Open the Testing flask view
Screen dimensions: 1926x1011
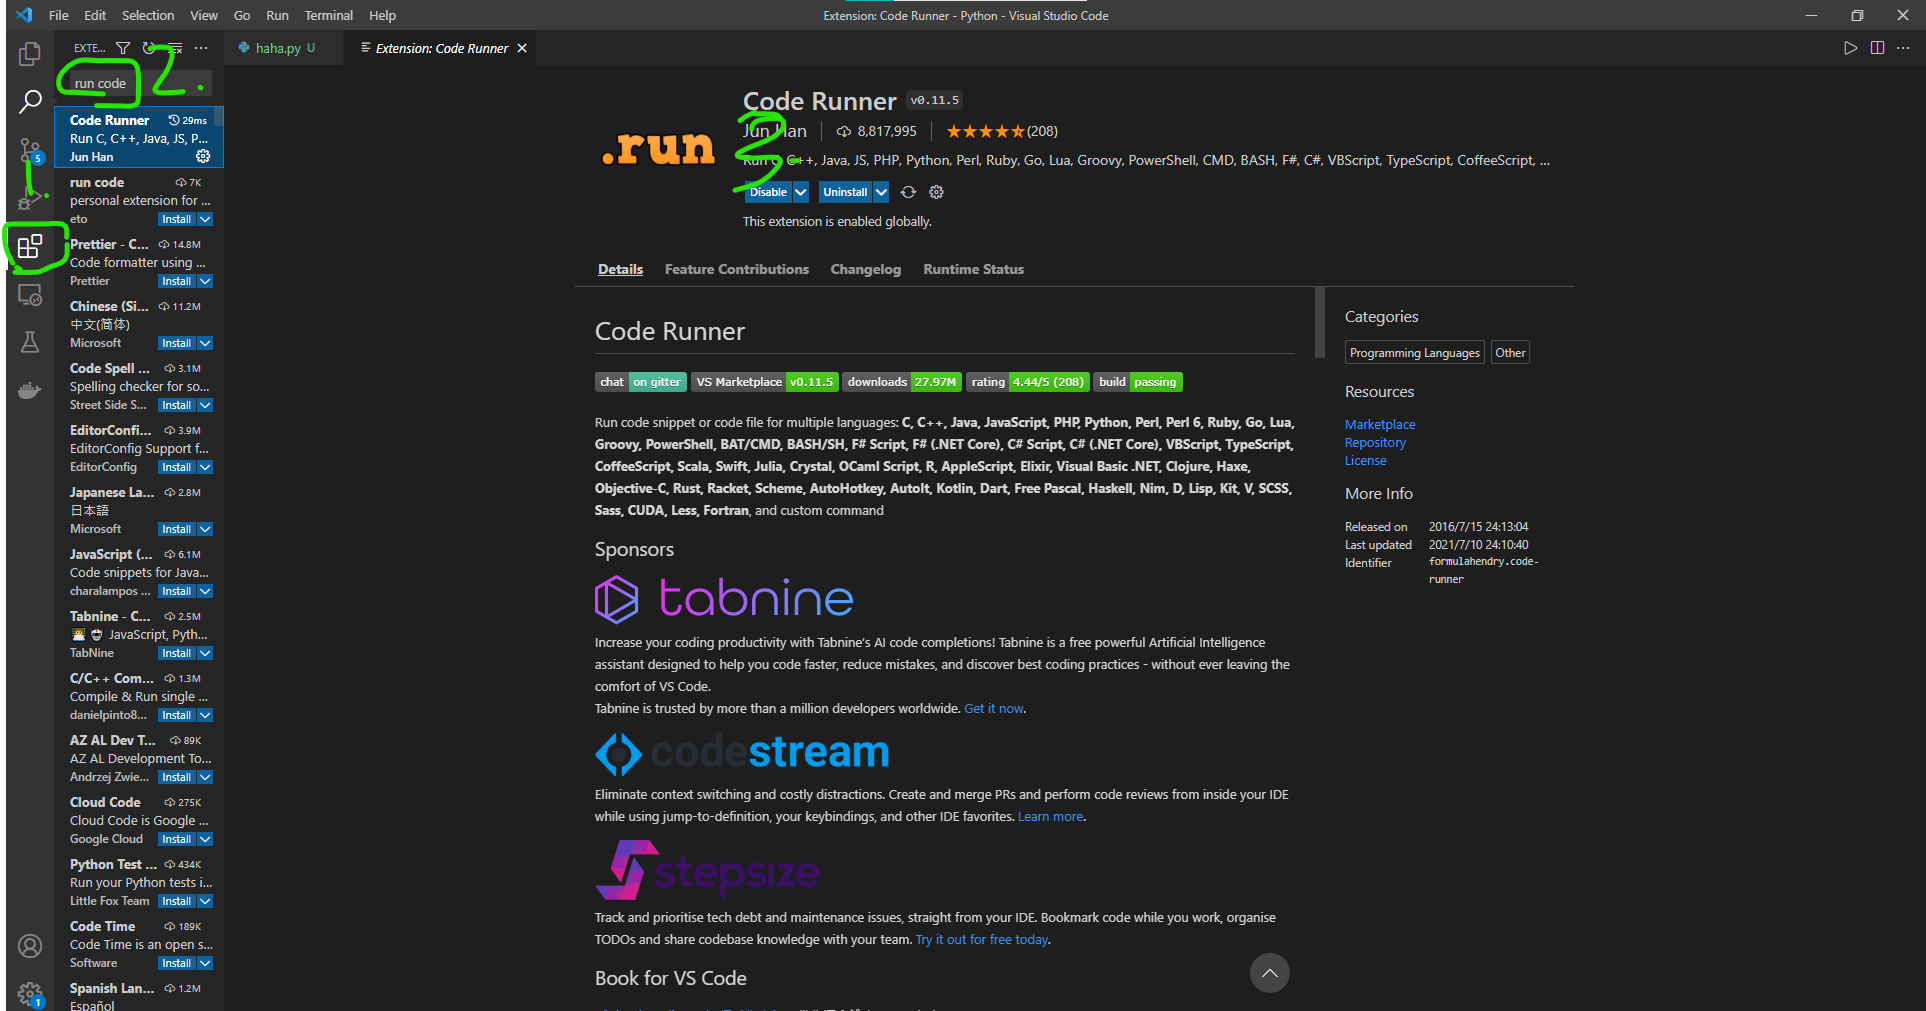30,342
